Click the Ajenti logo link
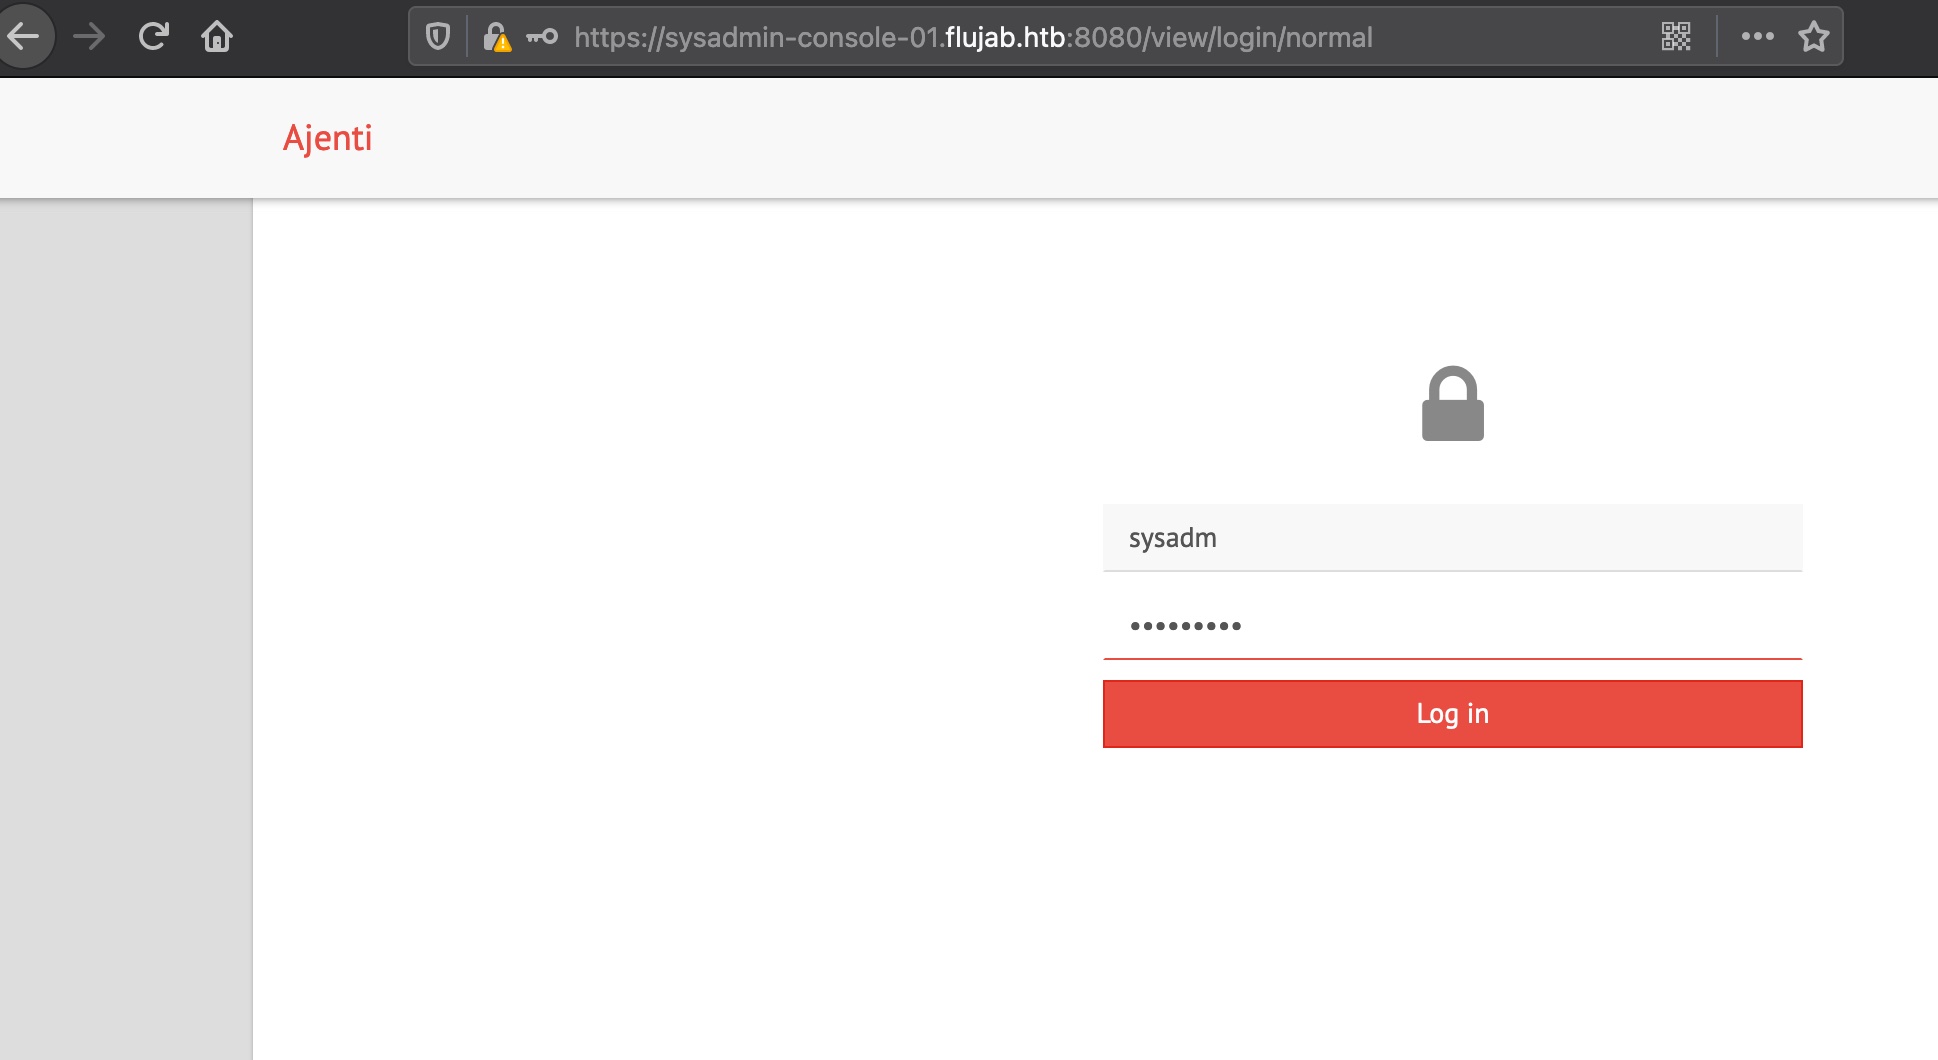 [327, 138]
